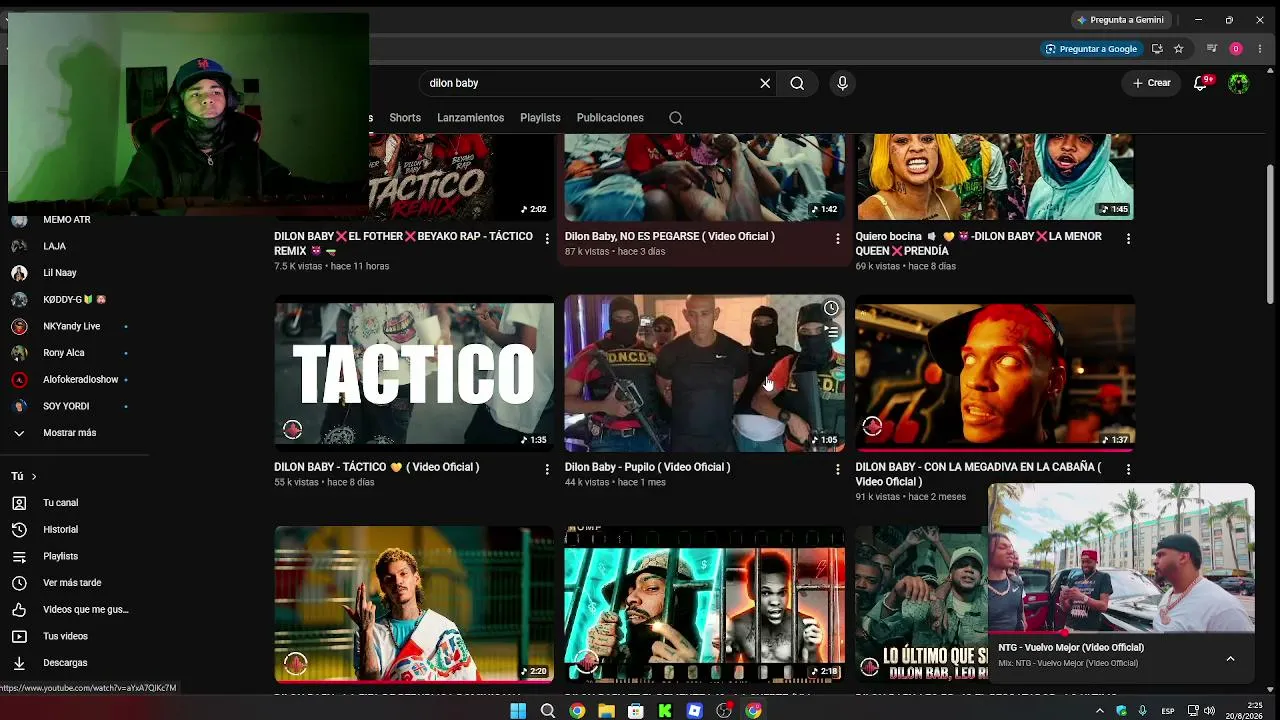Open options for Pupilo video
This screenshot has height=720, width=1280.
tap(838, 469)
